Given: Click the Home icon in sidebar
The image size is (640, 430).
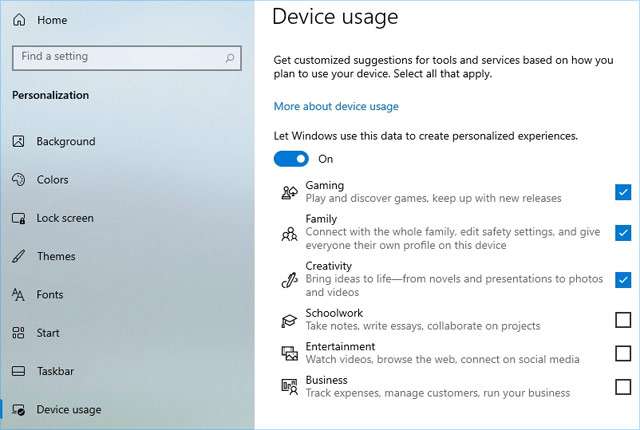Looking at the screenshot, I should click(19, 20).
